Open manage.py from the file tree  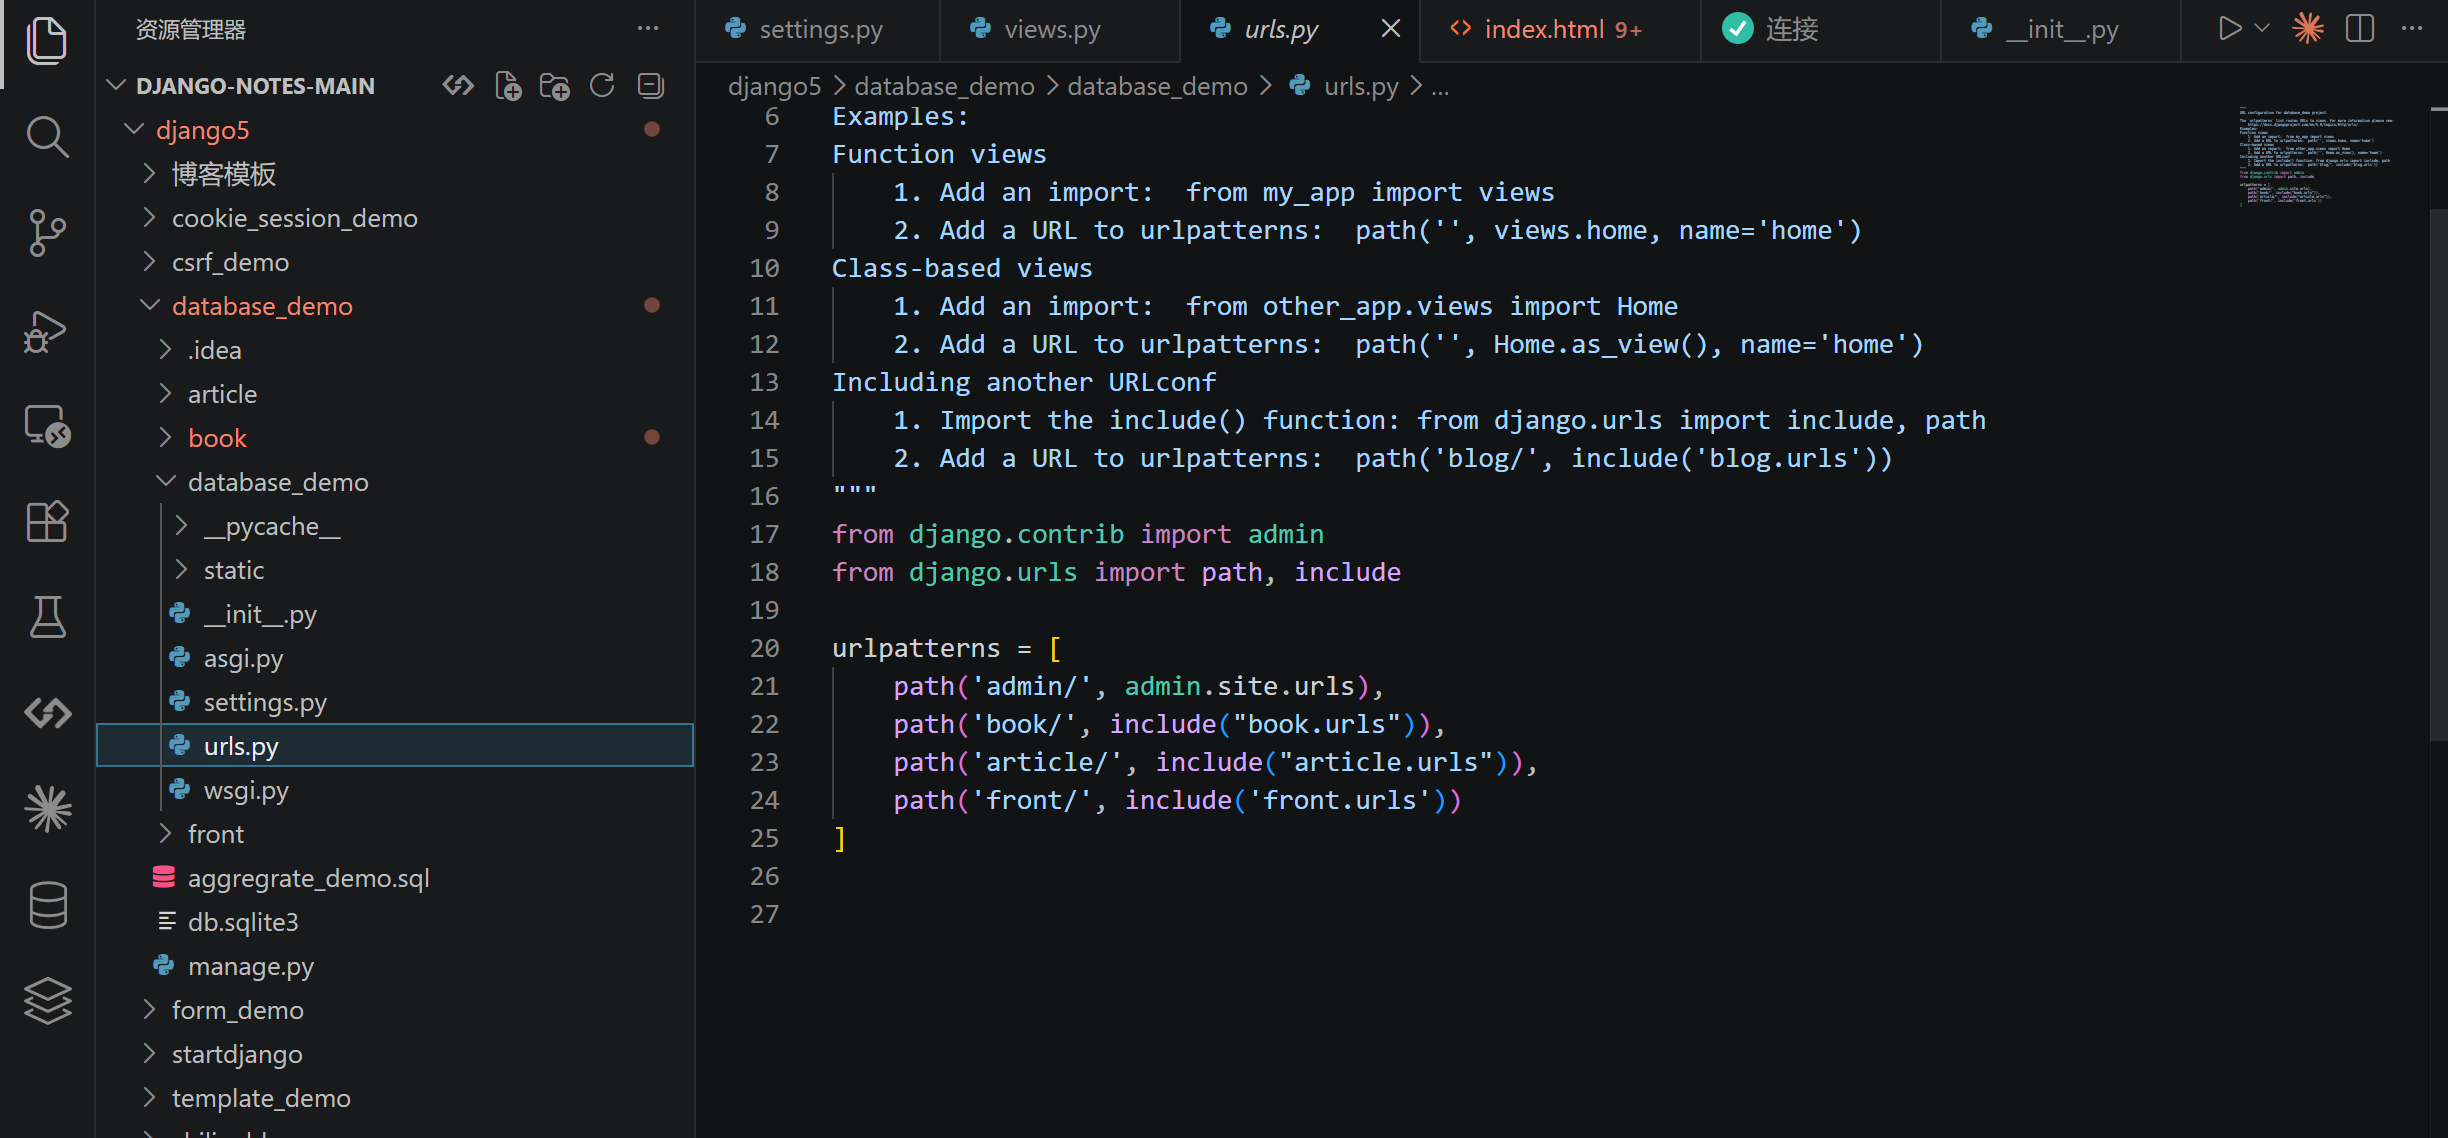tap(250, 966)
